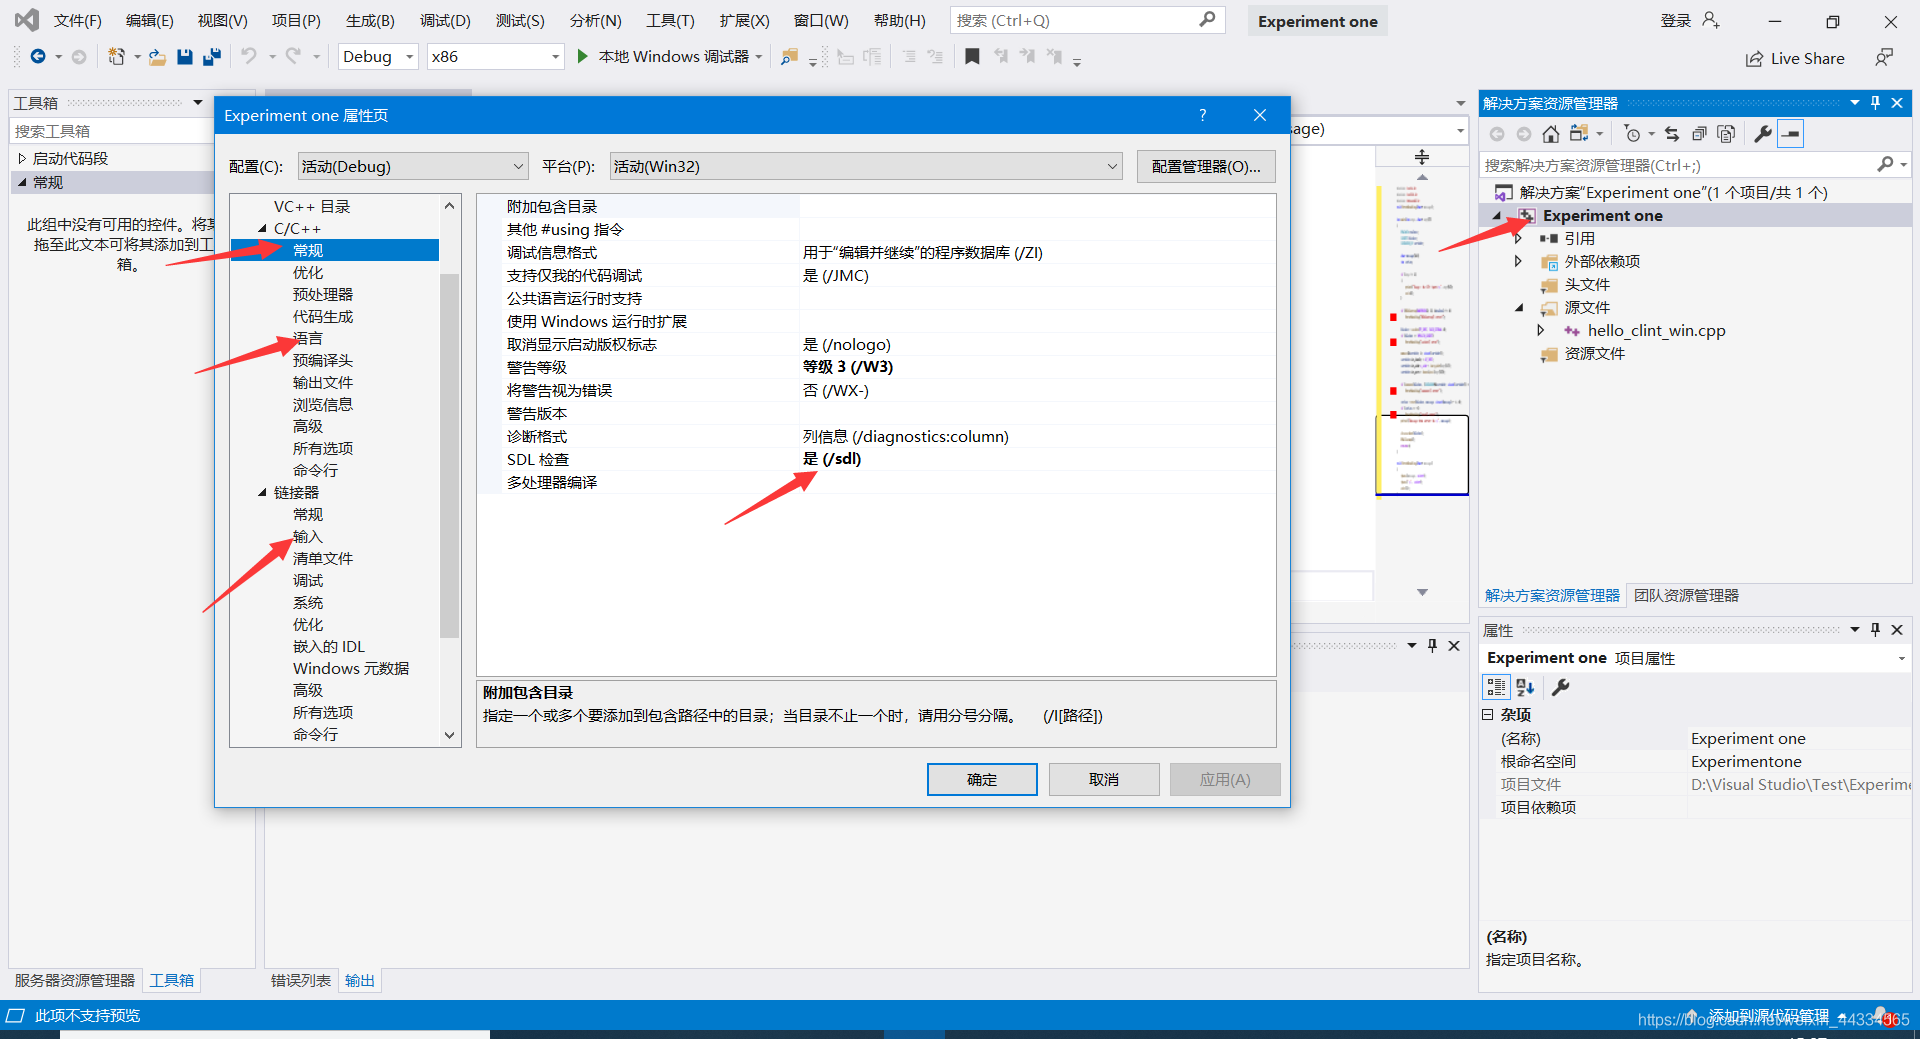Screen dimensions: 1920x1039
Task: Click the Save floppy disk icon
Action: pyautogui.click(x=185, y=57)
